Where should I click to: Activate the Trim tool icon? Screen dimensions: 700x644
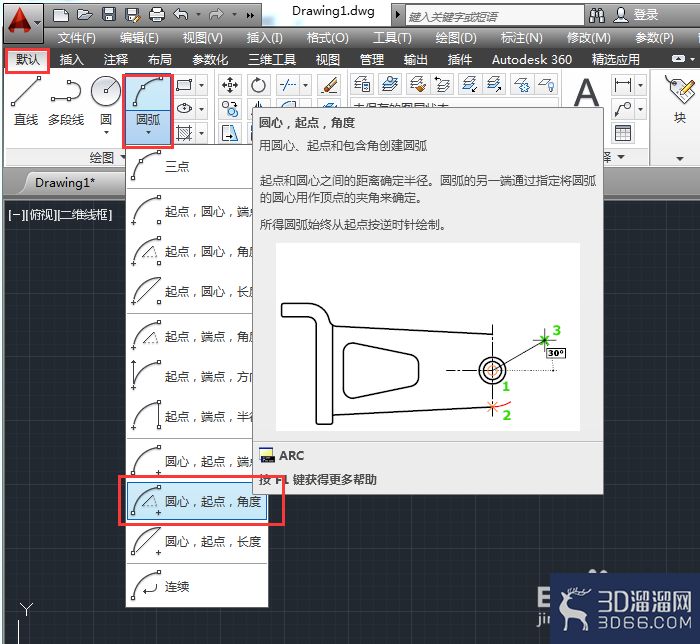(288, 85)
